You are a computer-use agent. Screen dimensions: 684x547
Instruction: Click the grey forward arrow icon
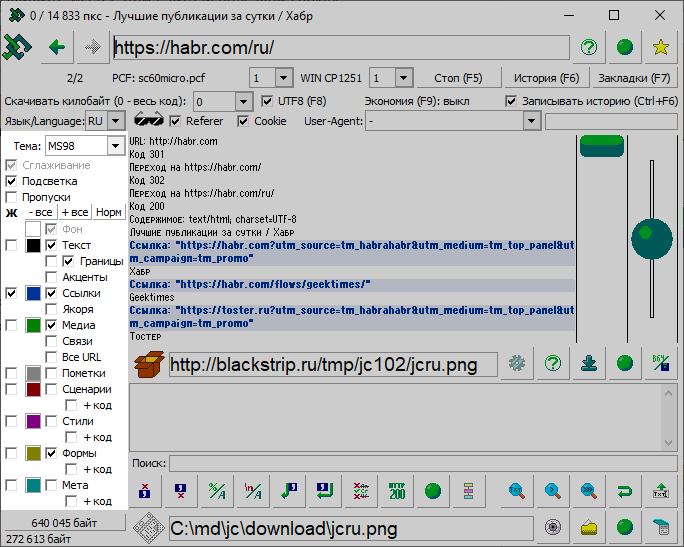pyautogui.click(x=92, y=47)
